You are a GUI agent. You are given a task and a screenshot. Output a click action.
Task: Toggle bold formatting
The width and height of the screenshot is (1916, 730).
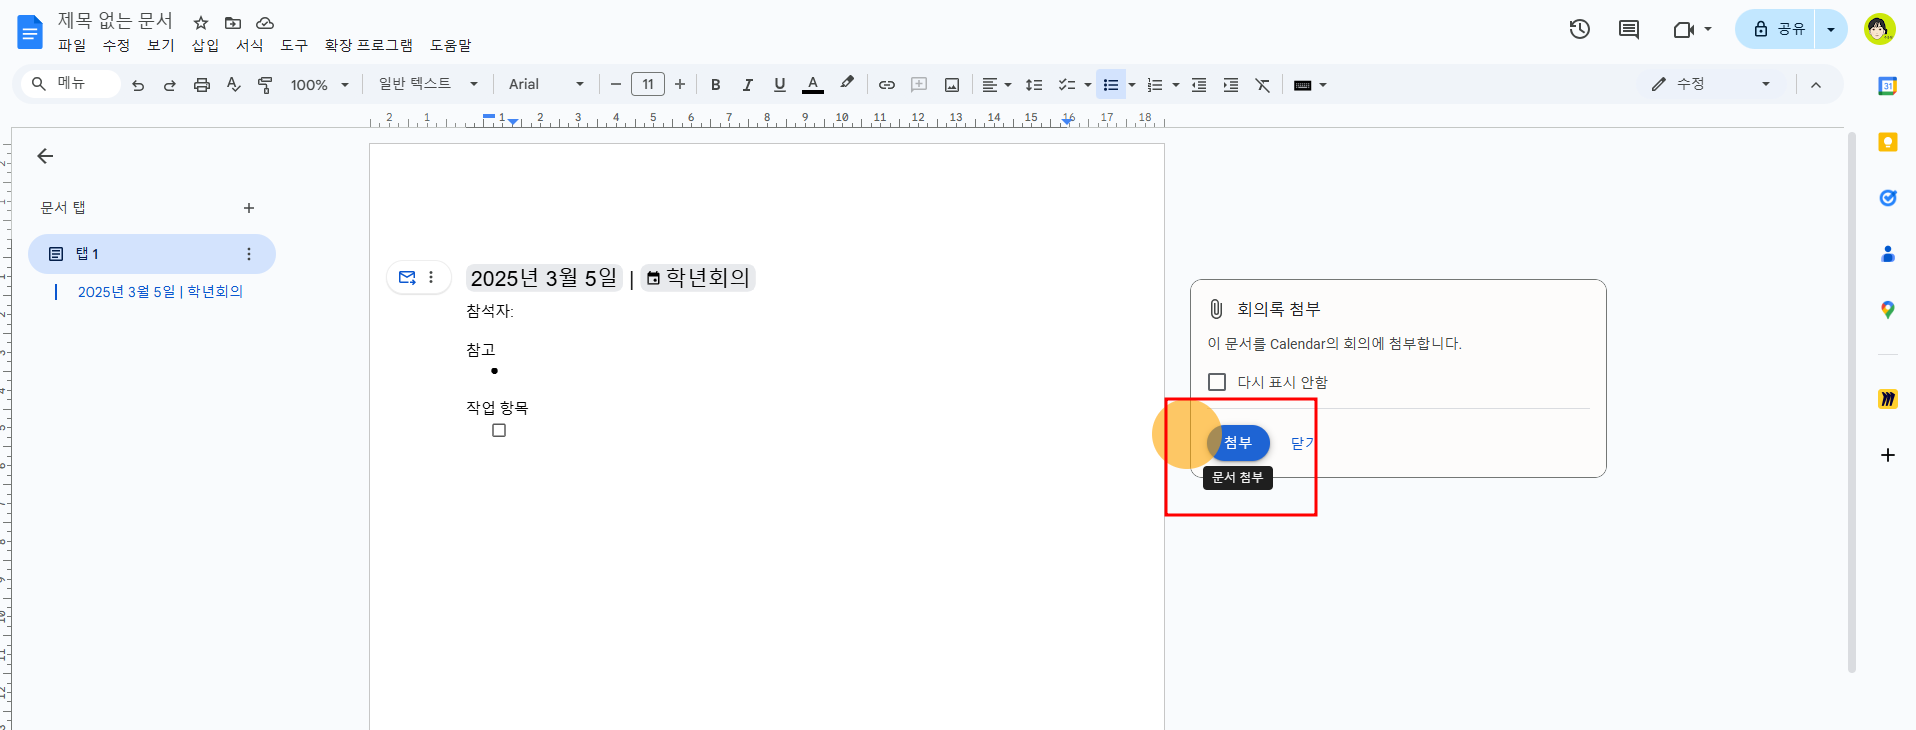point(716,85)
